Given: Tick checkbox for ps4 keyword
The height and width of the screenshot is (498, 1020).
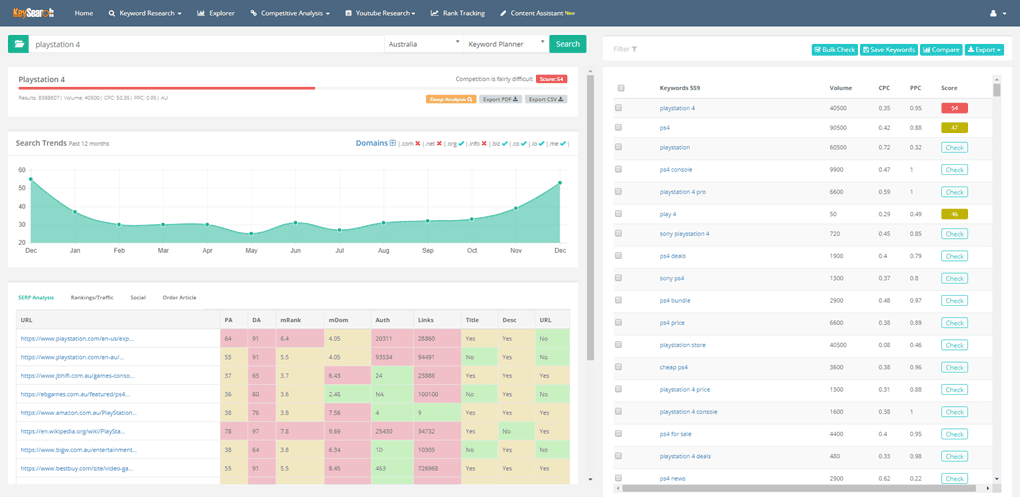Looking at the screenshot, I should [x=618, y=128].
